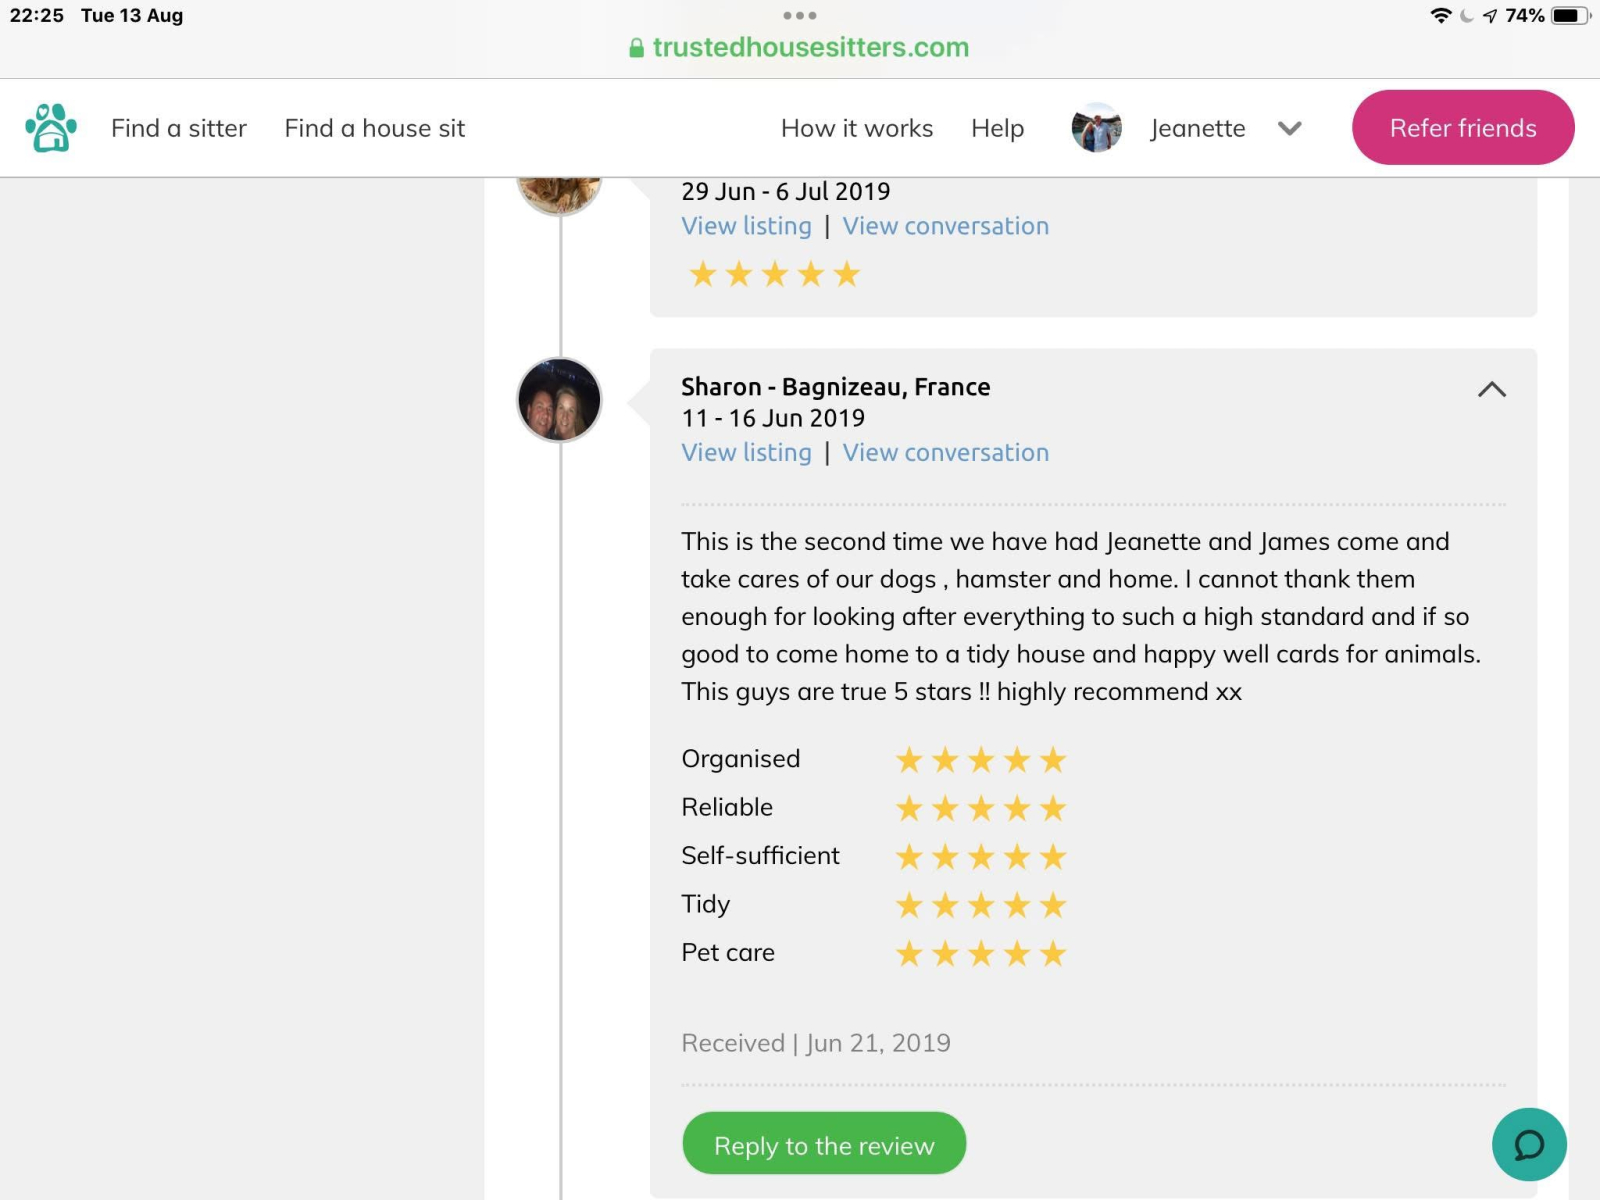The height and width of the screenshot is (1200, 1600).
Task: Go to Find a house sit
Action: coord(374,128)
